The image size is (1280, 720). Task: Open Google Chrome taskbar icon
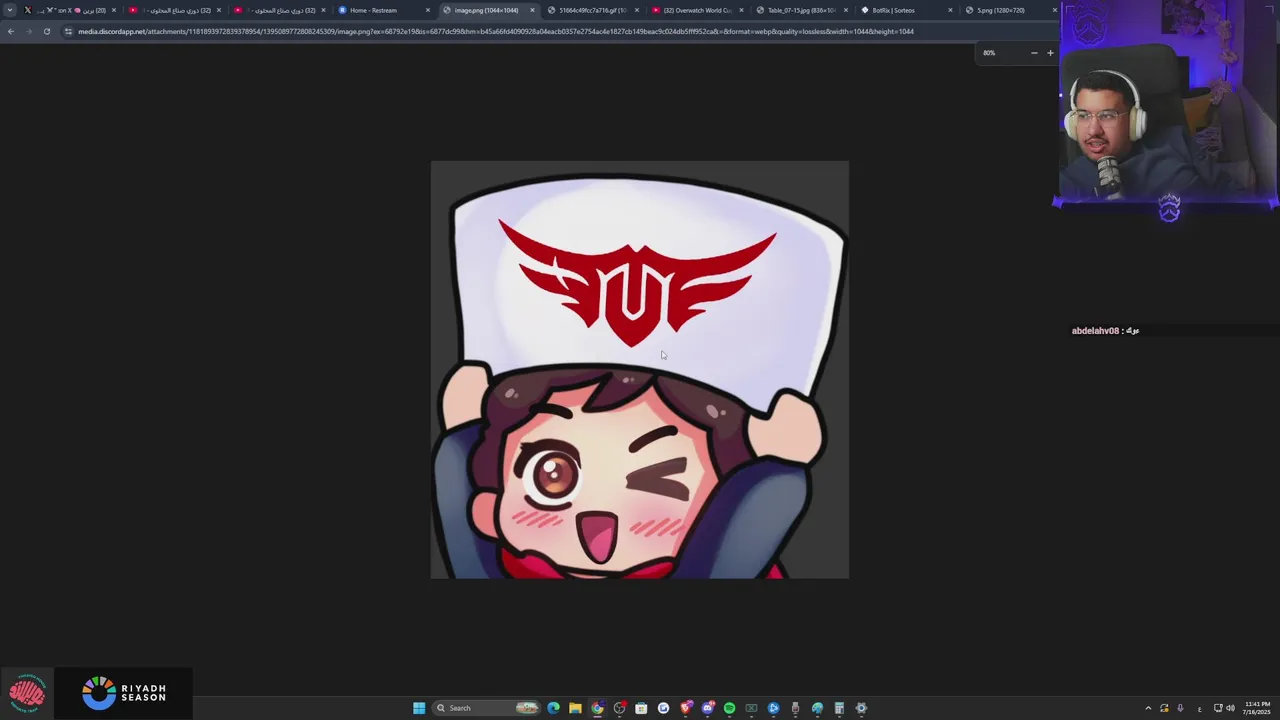597,708
